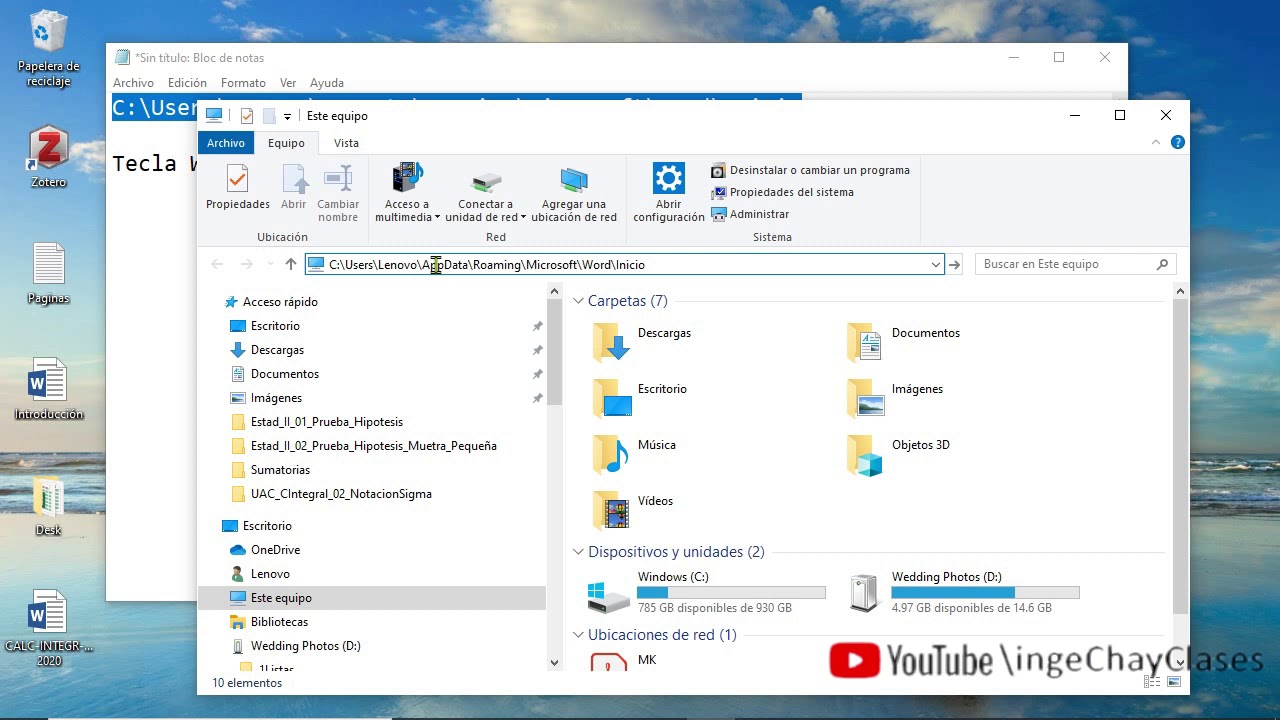Click Desinstalar o cambiar un programa
1280x720 pixels.
810,170
